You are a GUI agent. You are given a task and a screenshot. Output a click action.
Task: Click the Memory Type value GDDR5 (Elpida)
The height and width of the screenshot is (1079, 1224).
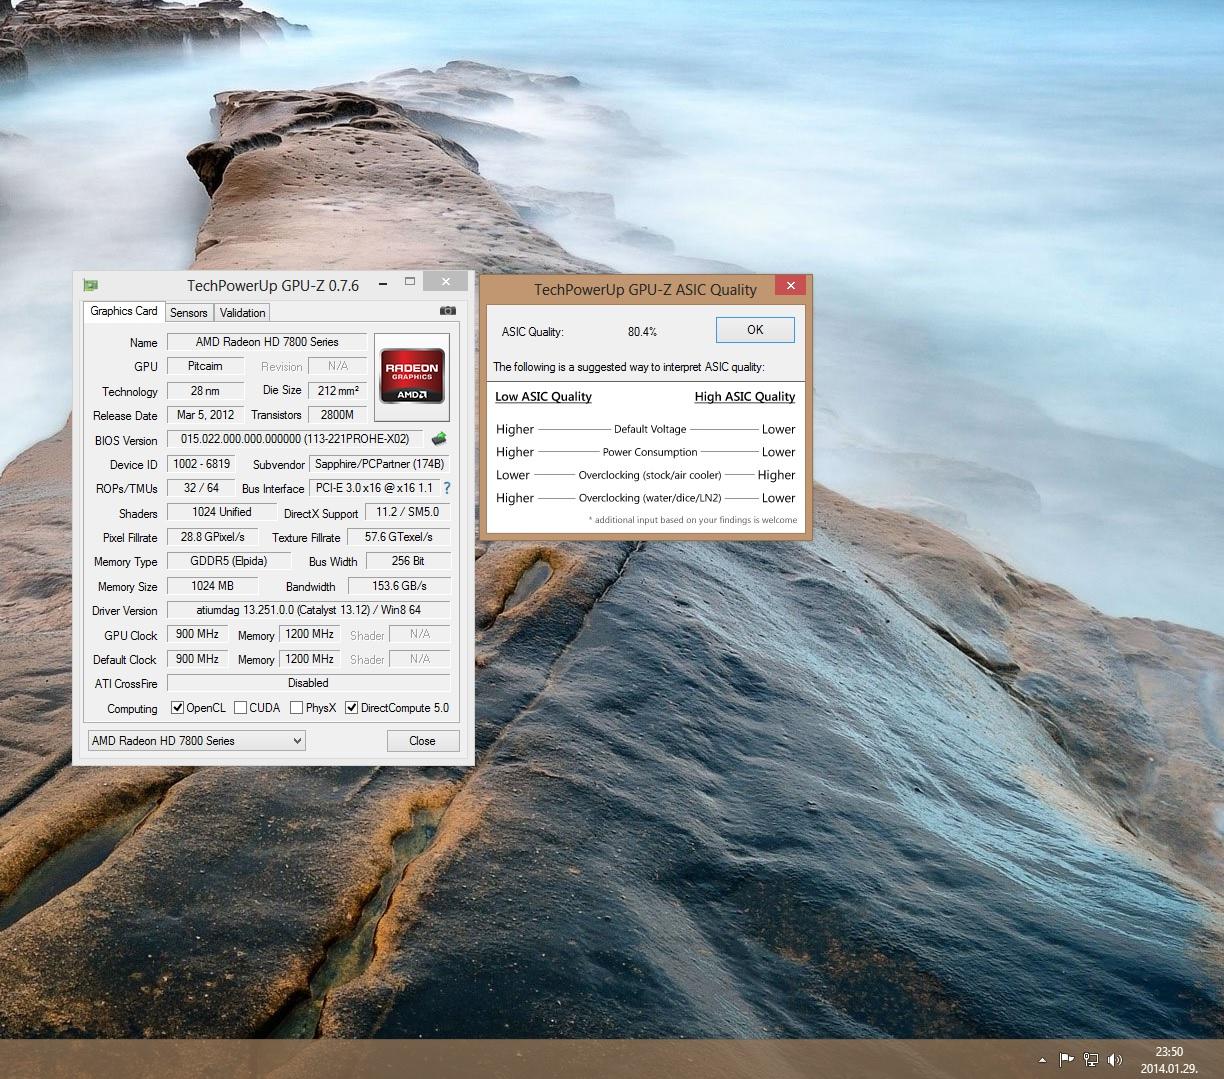tap(229, 561)
